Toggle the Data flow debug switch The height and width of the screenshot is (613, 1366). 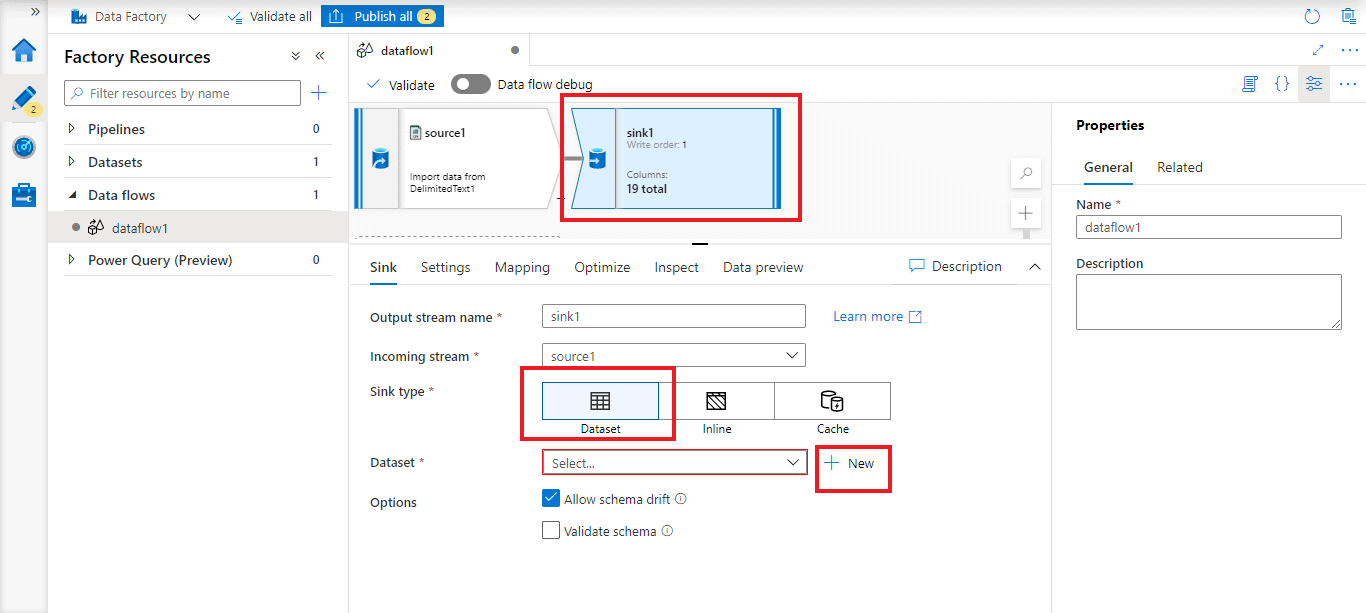pyautogui.click(x=470, y=84)
